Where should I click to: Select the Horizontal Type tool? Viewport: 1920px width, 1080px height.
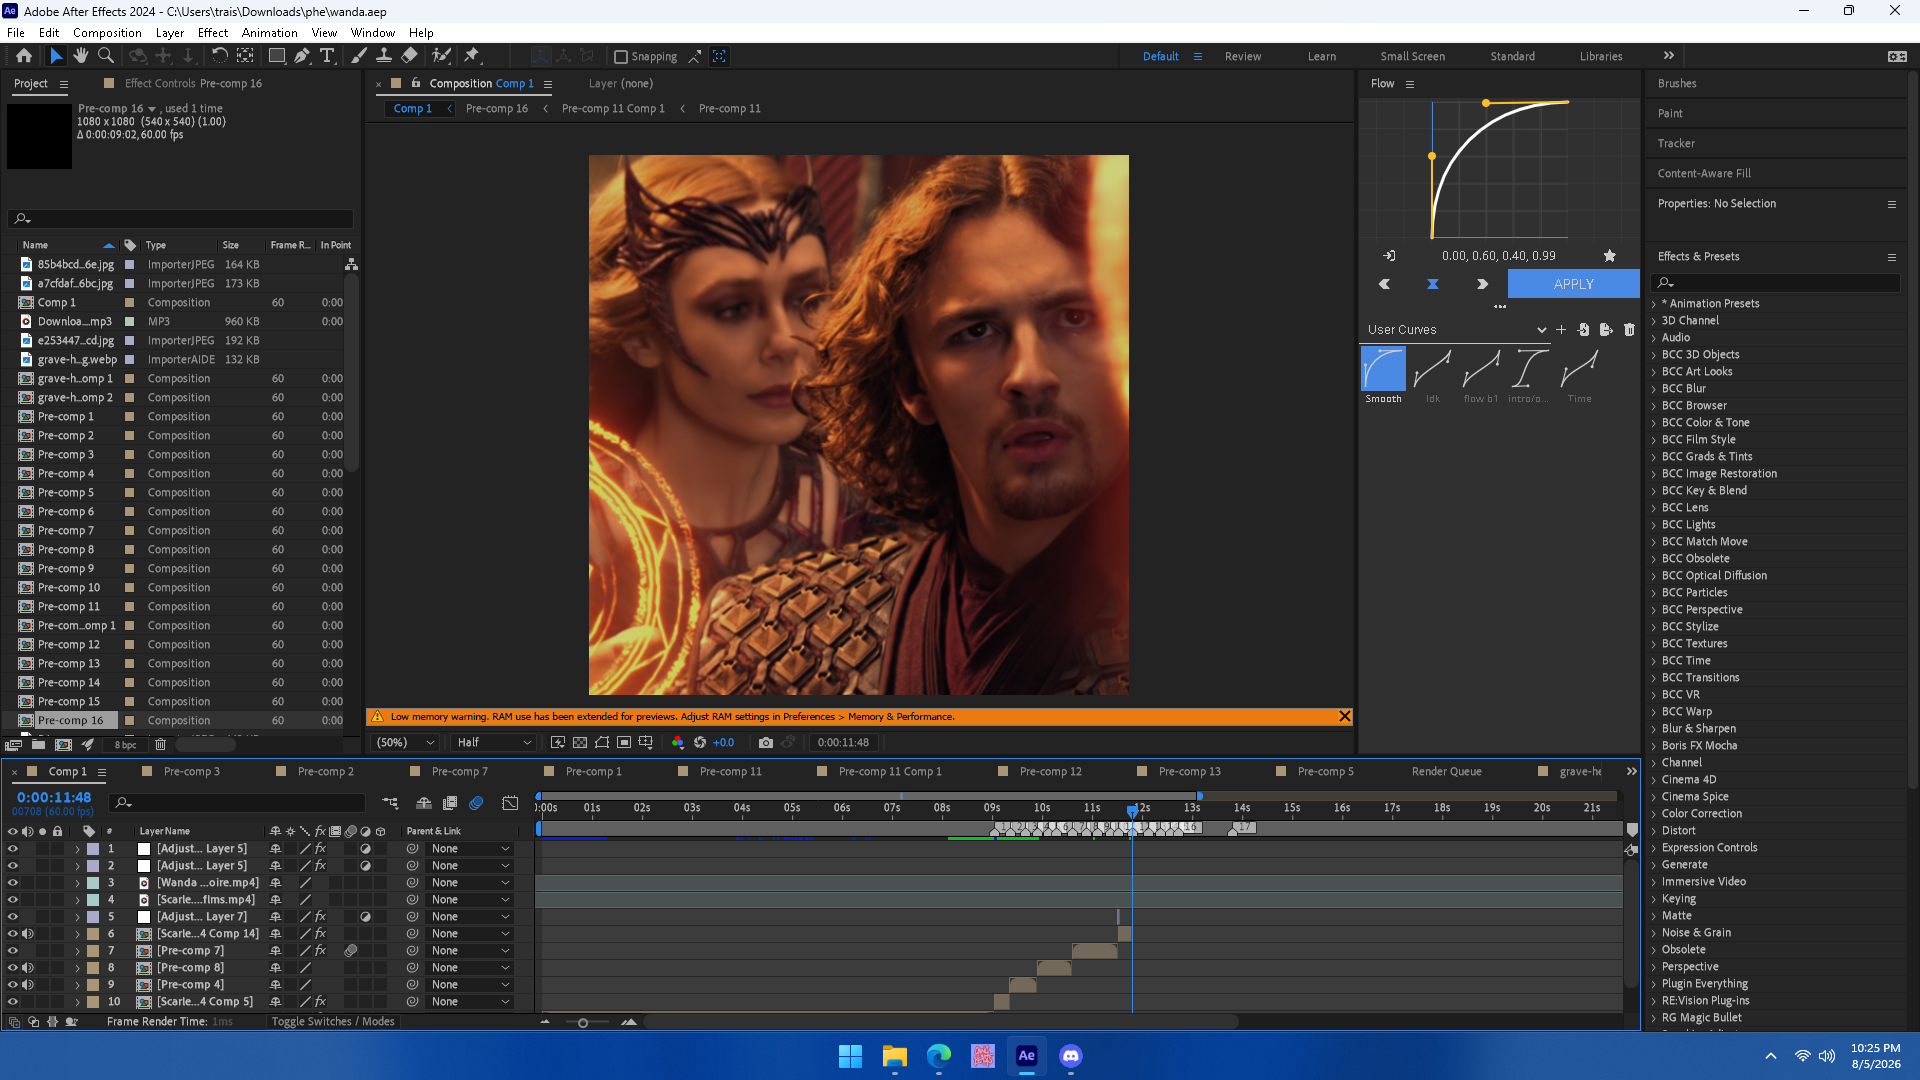pos(327,56)
